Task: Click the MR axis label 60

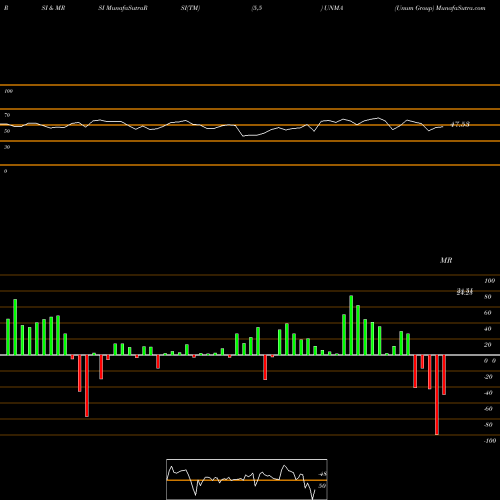Action: 487,313
